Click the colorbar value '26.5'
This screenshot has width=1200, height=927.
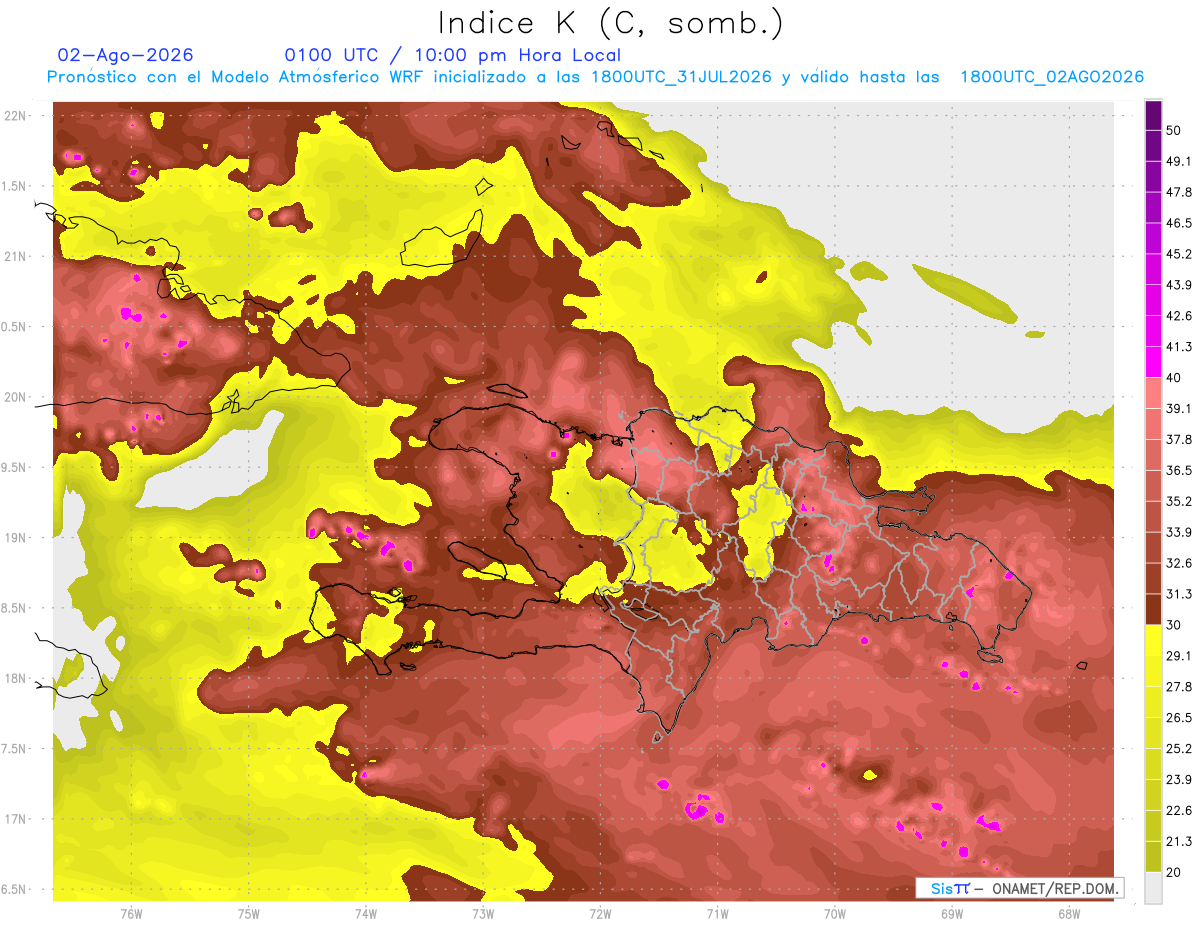click(x=1180, y=718)
